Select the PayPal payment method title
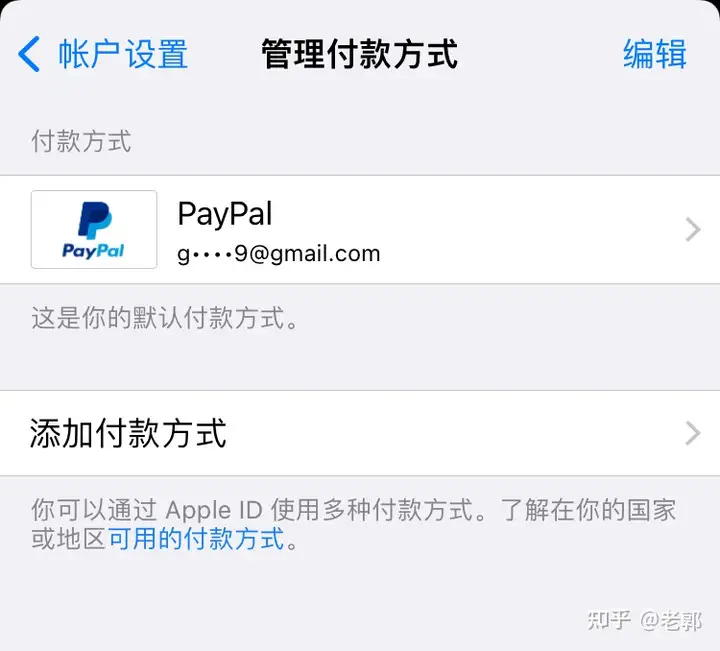Viewport: 720px width, 651px height. pyautogui.click(x=225, y=214)
